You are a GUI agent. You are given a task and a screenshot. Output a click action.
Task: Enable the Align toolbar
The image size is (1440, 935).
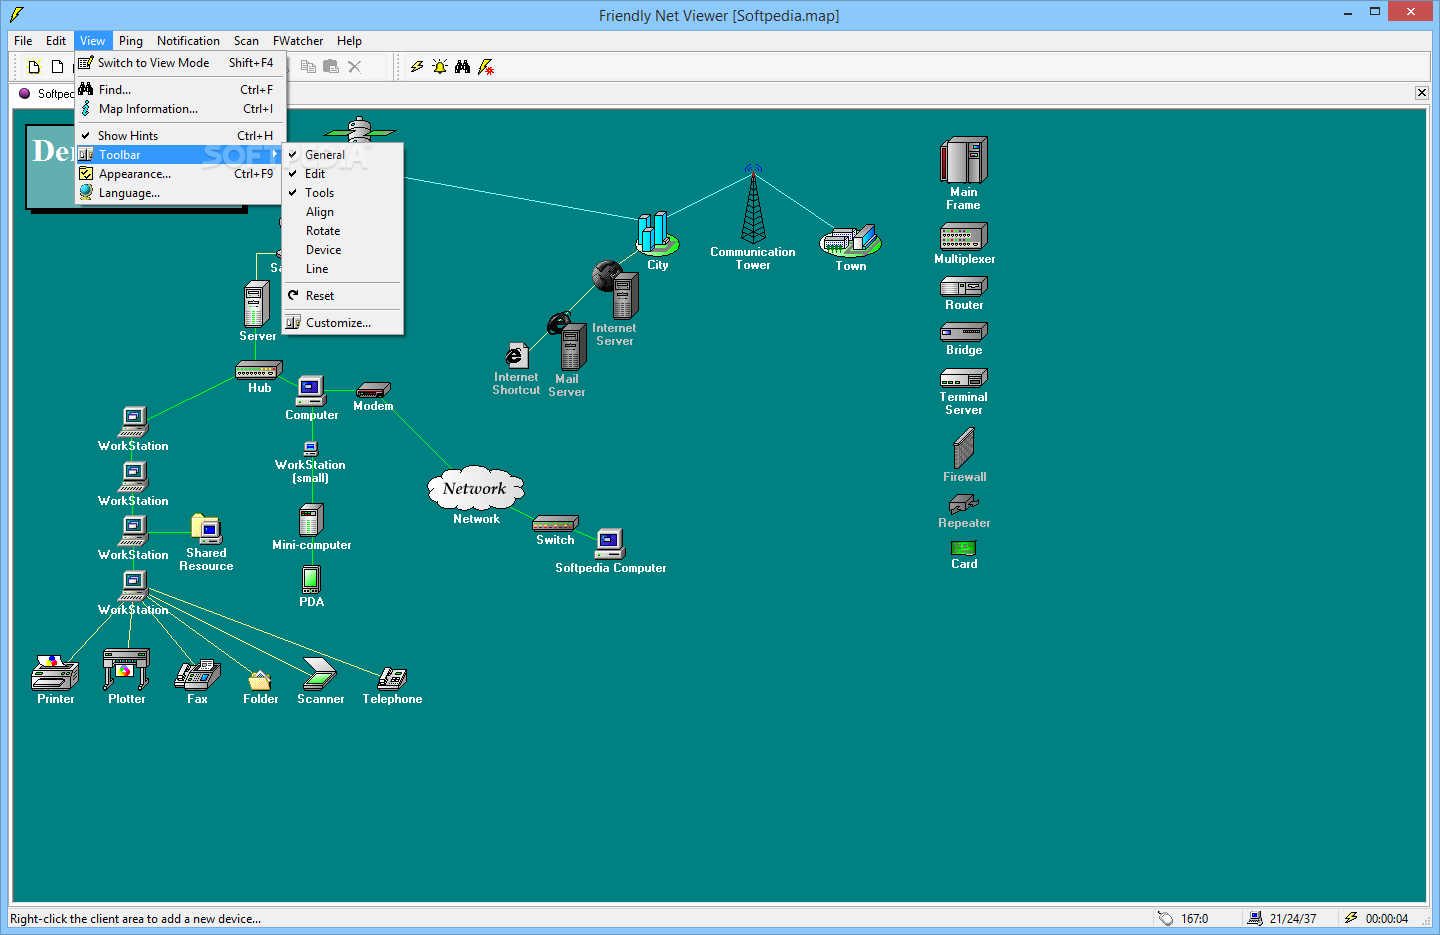click(x=343, y=212)
